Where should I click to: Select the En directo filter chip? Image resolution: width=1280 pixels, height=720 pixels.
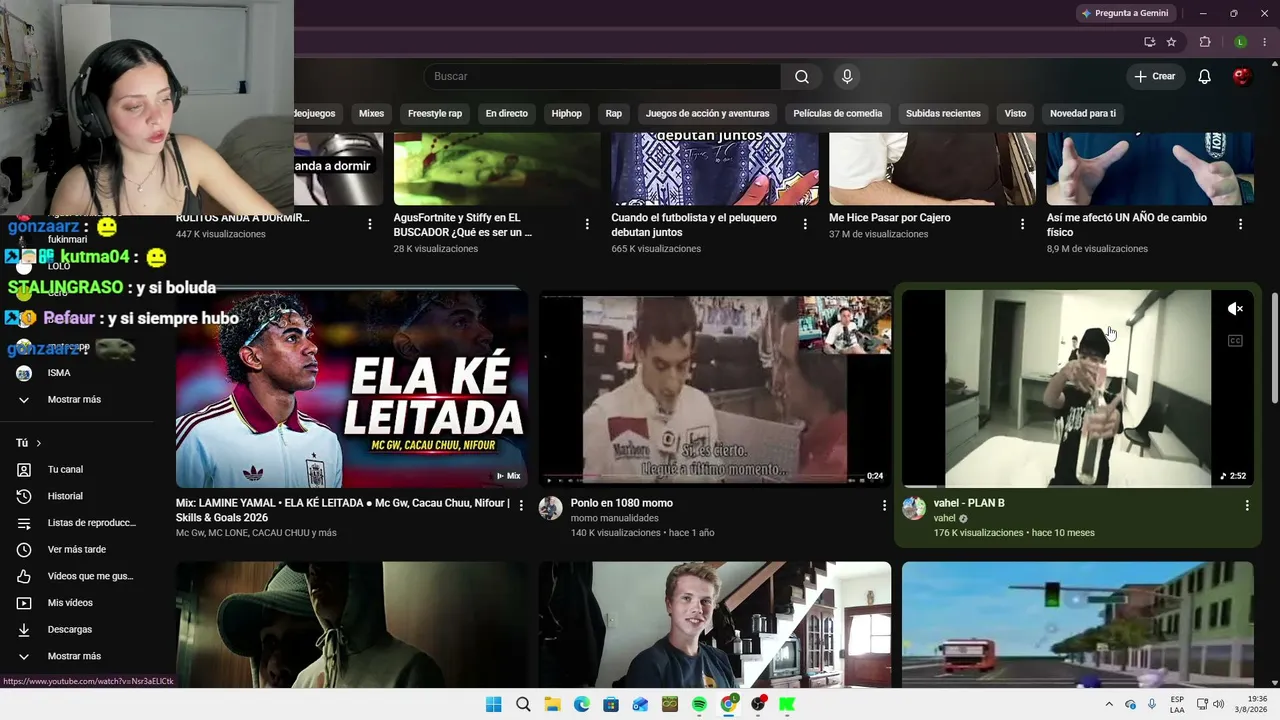507,113
